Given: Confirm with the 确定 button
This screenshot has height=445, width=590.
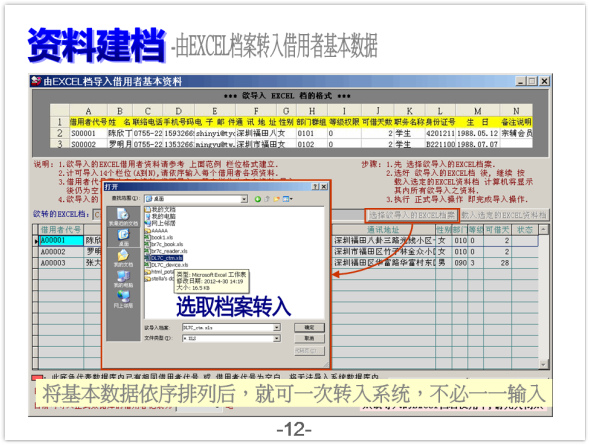Looking at the screenshot, I should coord(309,328).
